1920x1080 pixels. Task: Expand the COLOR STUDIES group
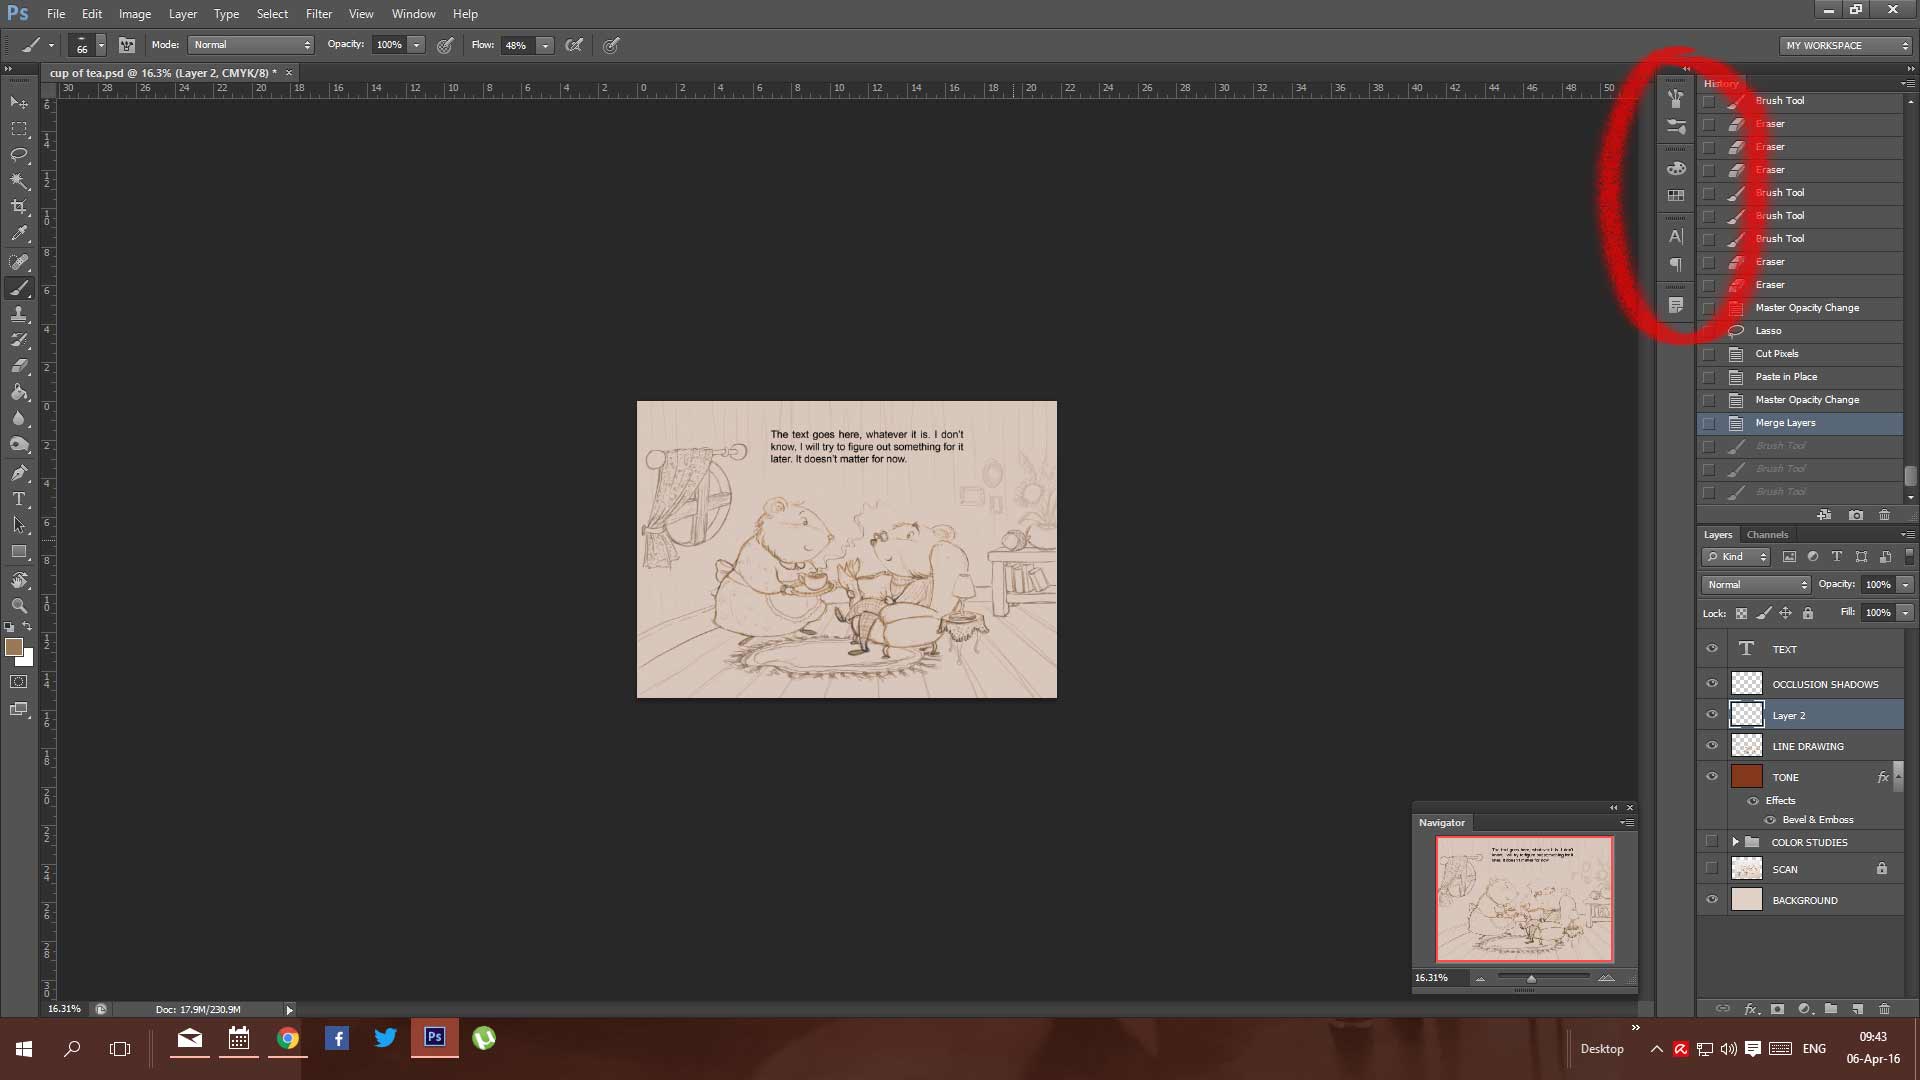point(1736,842)
